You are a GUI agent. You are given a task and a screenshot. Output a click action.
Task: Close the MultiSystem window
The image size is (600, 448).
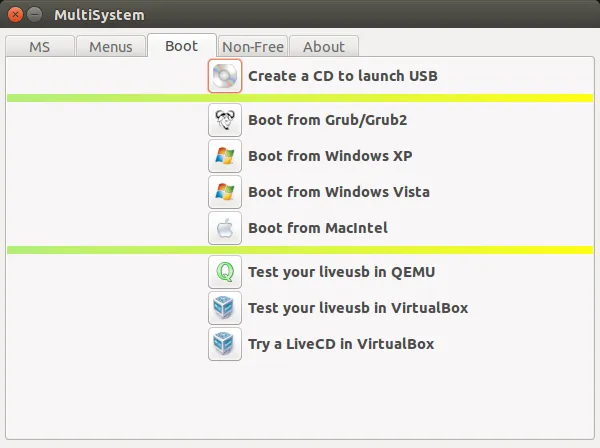click(x=15, y=15)
